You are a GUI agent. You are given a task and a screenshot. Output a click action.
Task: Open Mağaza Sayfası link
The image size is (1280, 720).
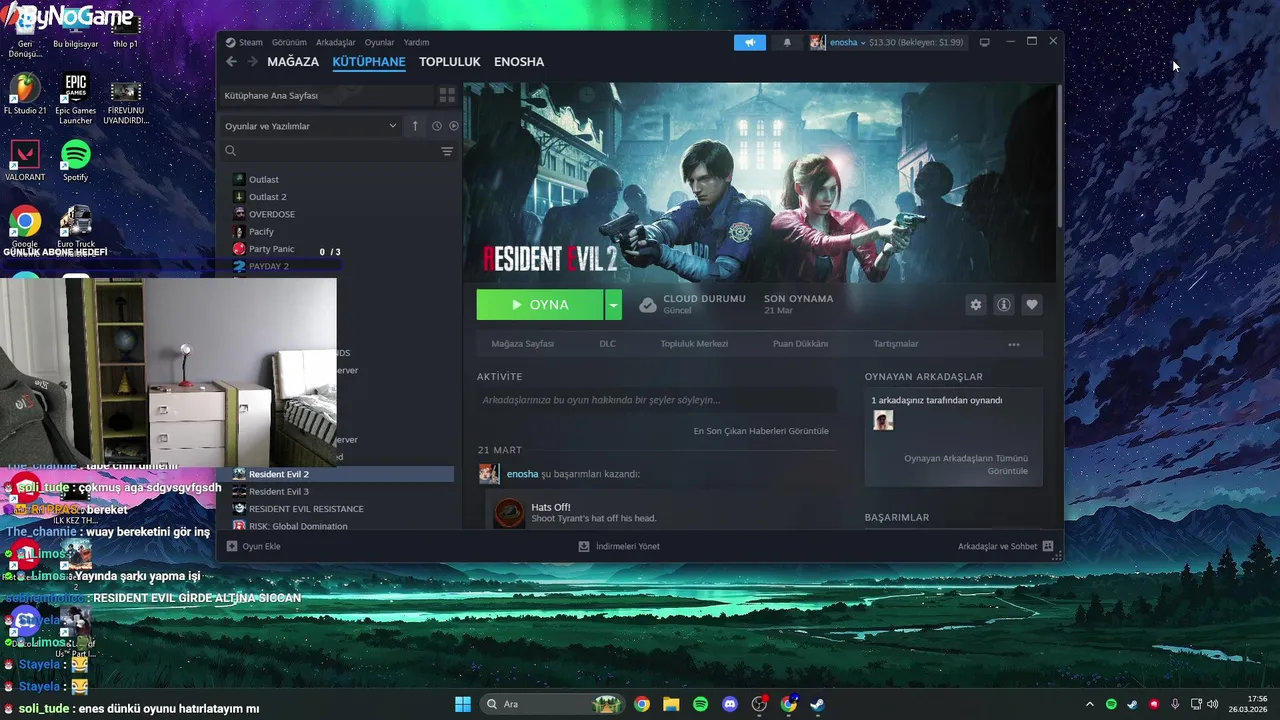(x=522, y=344)
